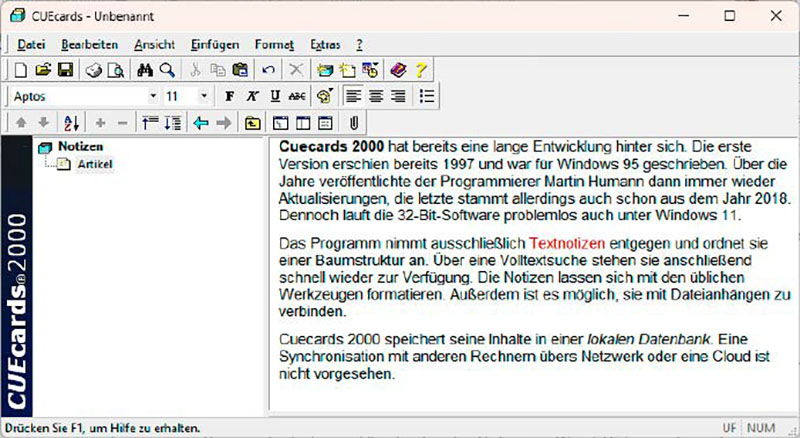This screenshot has height=438, width=800.
Task: Click the delete X toolbar icon
Action: (x=296, y=70)
